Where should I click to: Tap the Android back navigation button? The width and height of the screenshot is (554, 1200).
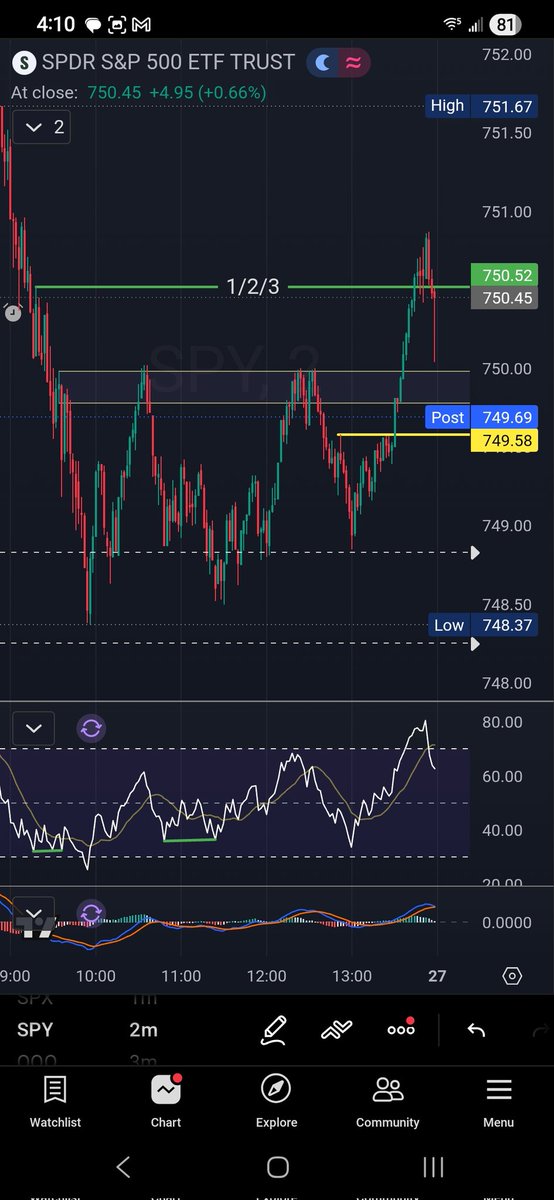[x=123, y=1166]
